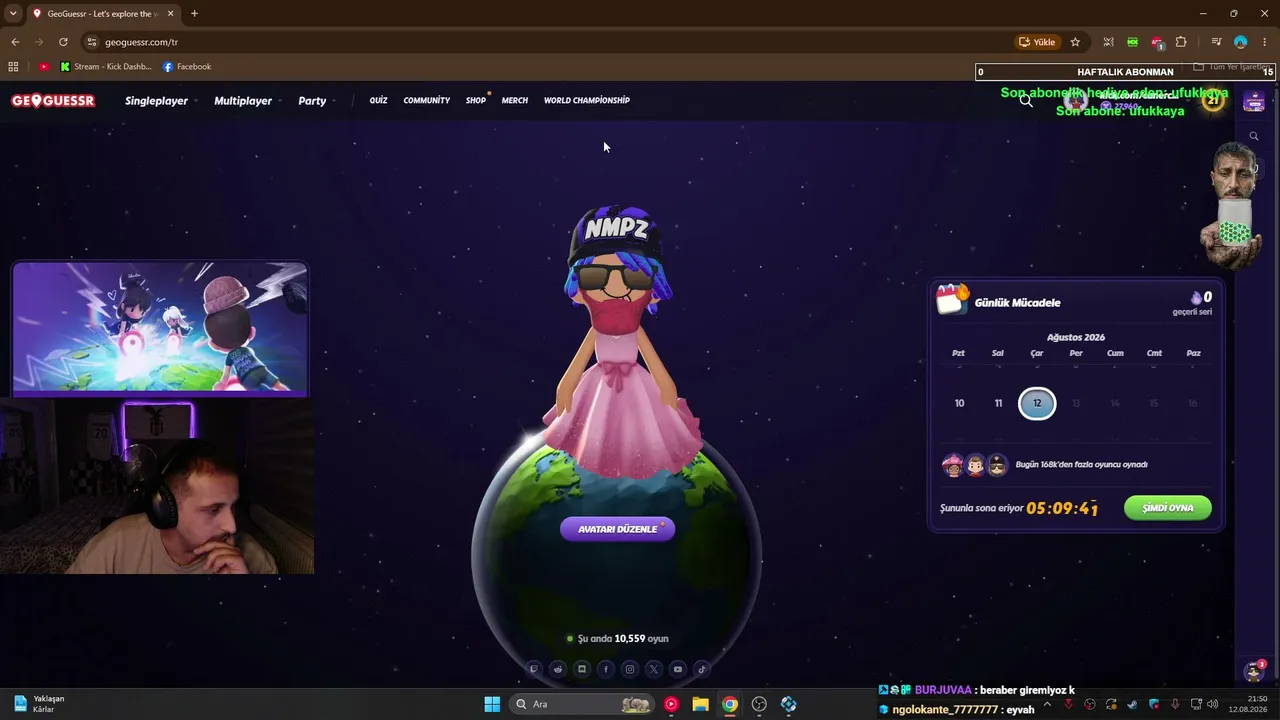
Task: Click the Ağustos 2026 month label
Action: [x=1076, y=337]
